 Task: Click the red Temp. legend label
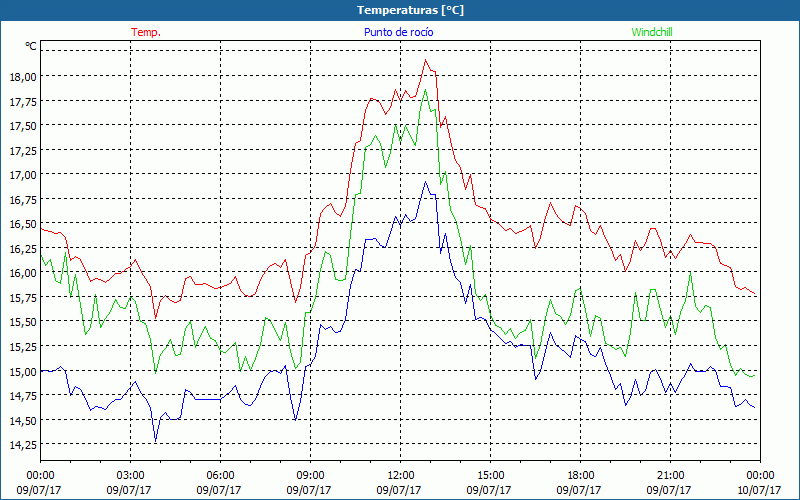[x=146, y=32]
